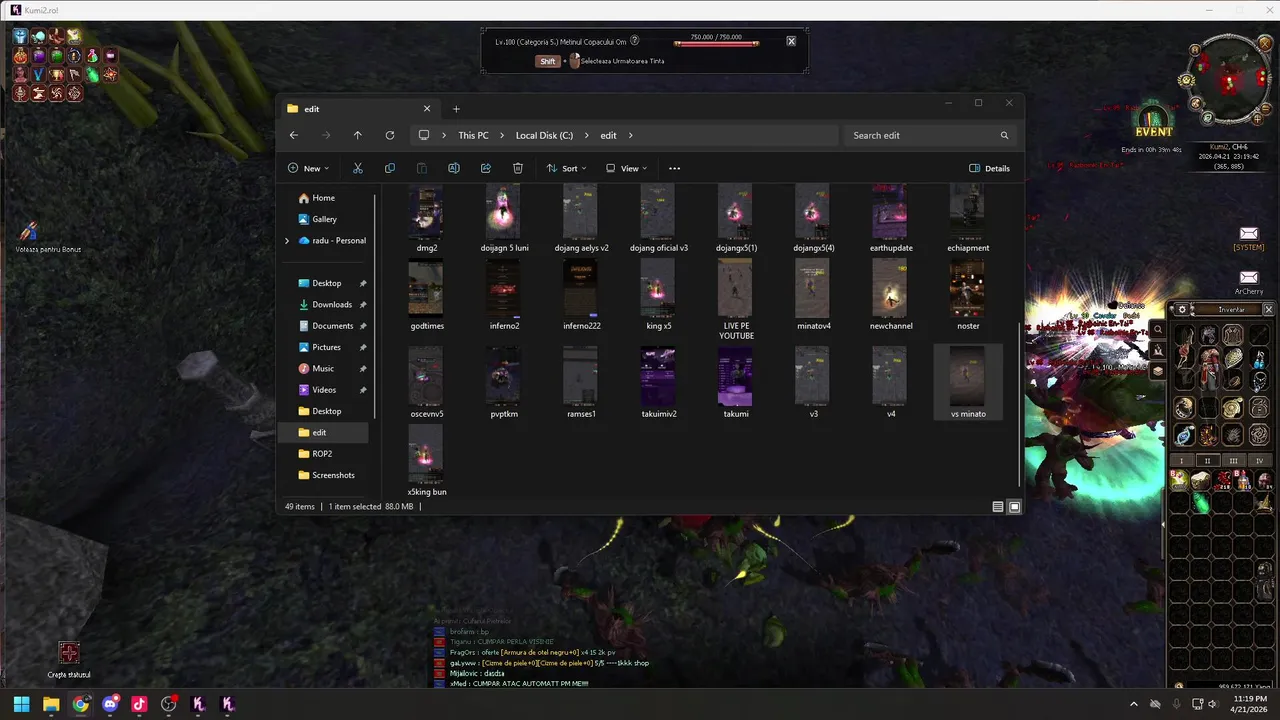Screen dimensions: 1280x720
Task: Open the inventory settings gear icon
Action: (x=1182, y=310)
